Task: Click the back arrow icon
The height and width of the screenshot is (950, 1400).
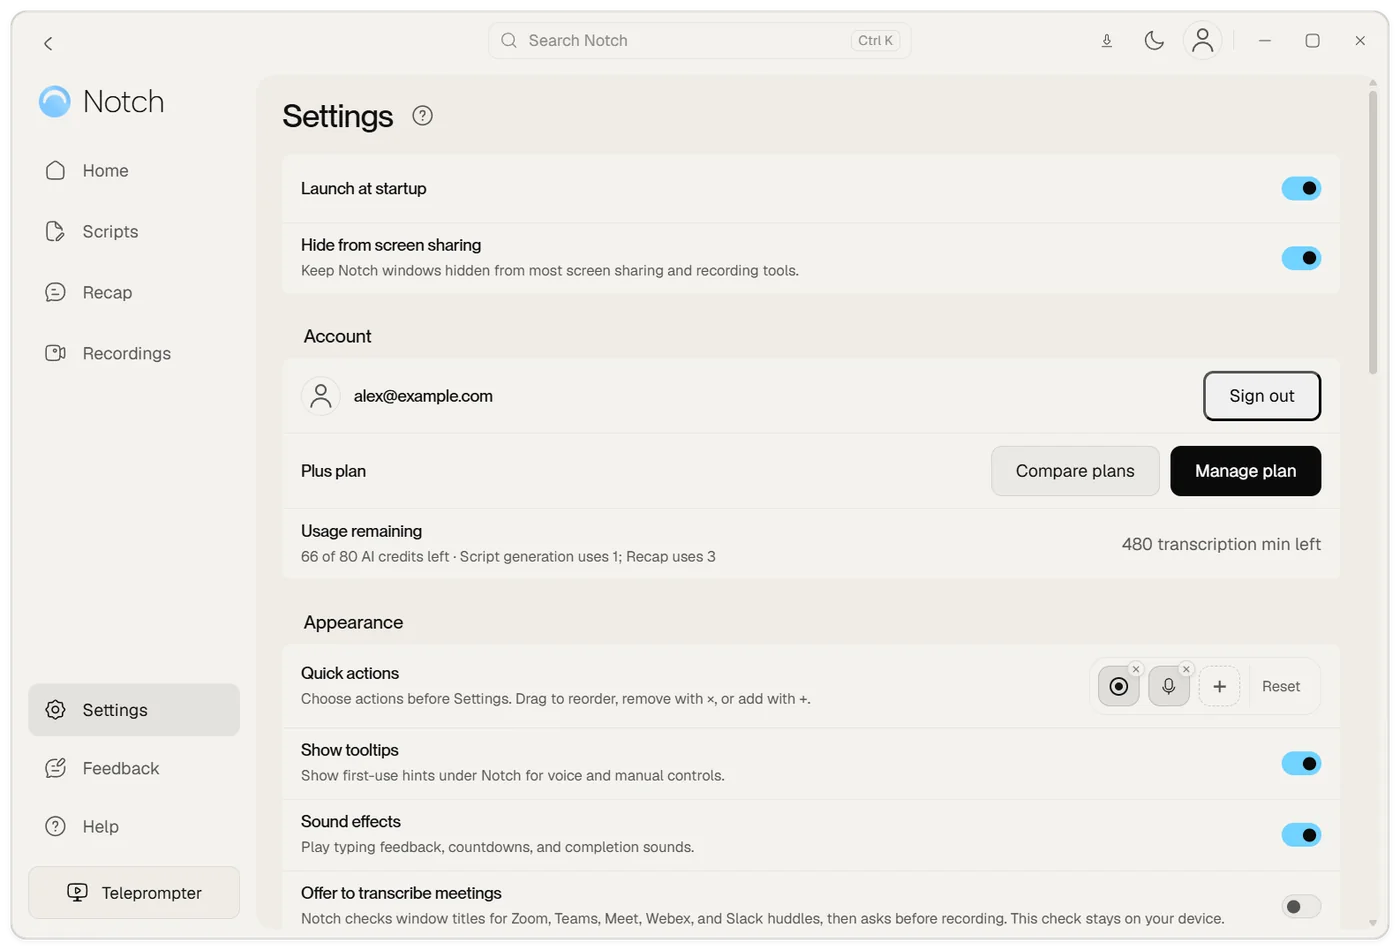Action: point(48,43)
